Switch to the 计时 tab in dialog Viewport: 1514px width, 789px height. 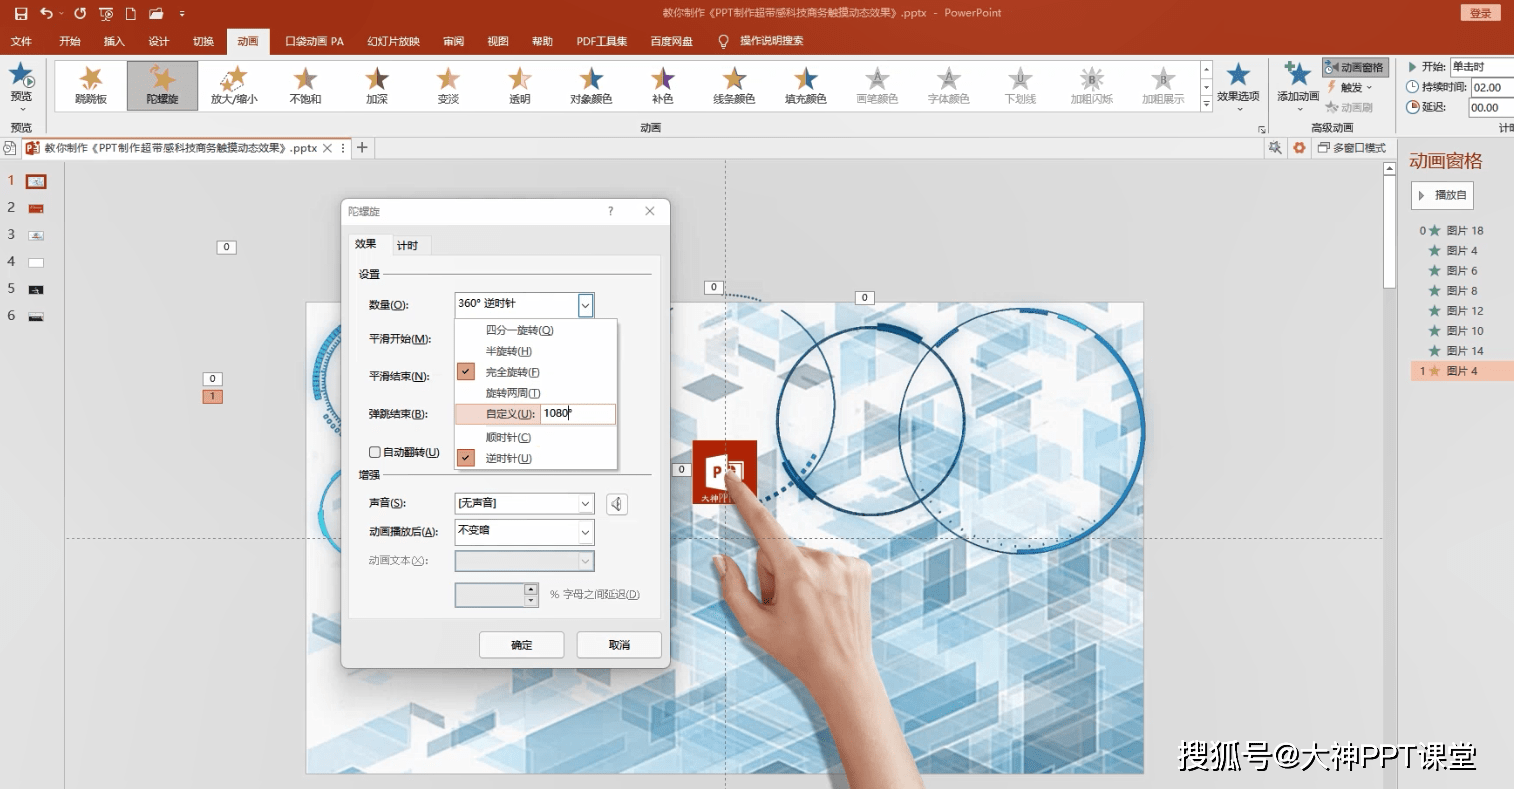[407, 245]
